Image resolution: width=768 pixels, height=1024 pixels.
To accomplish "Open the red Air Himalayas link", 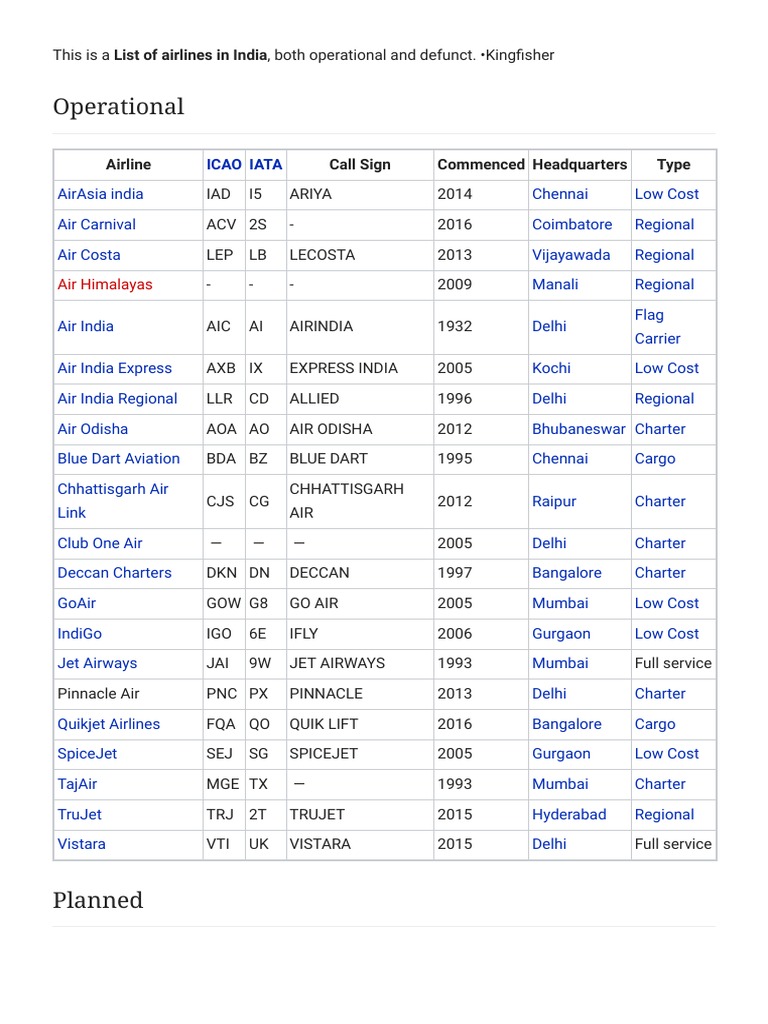I will (x=105, y=284).
